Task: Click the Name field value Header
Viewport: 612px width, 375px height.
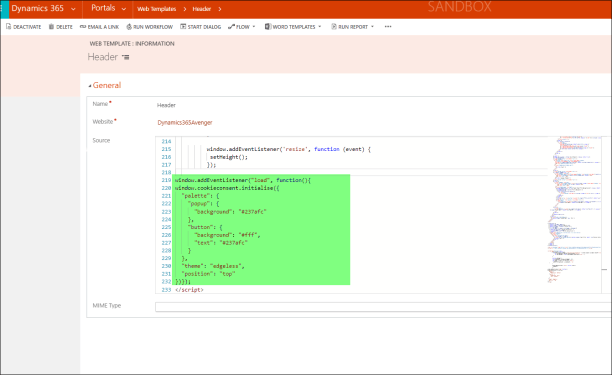Action: click(166, 105)
